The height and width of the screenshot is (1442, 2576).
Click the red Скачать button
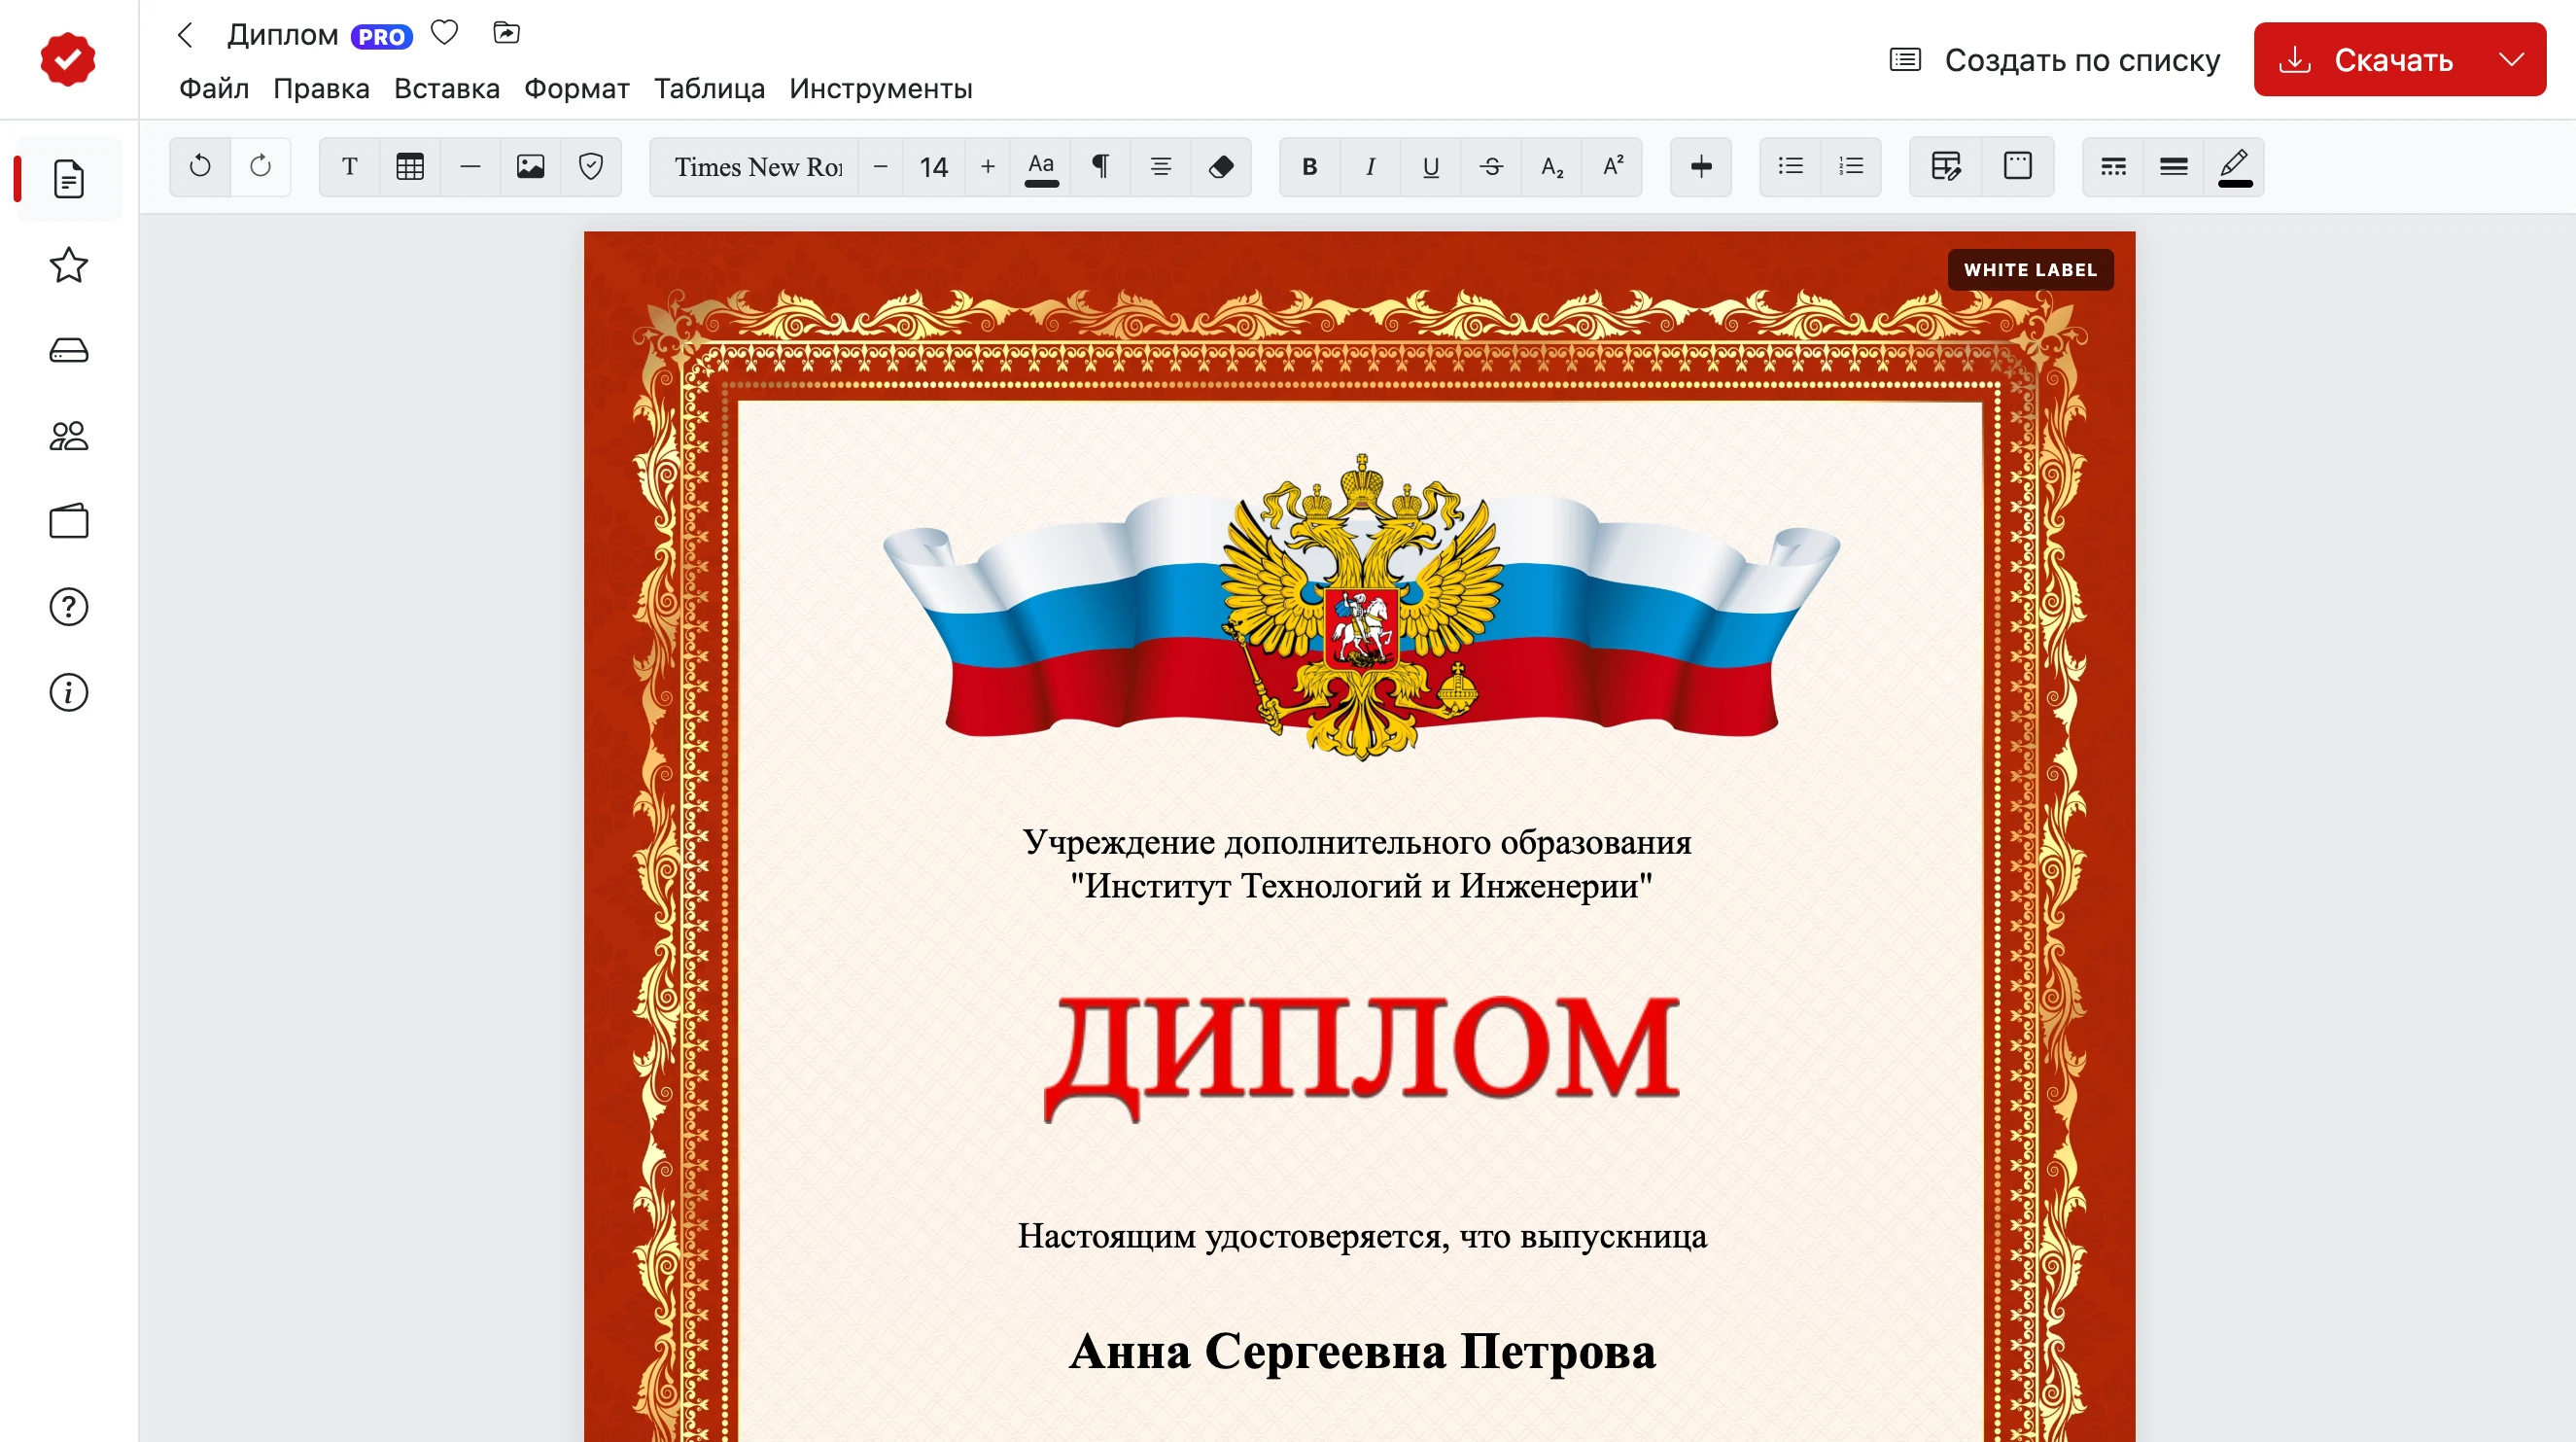[x=2366, y=60]
